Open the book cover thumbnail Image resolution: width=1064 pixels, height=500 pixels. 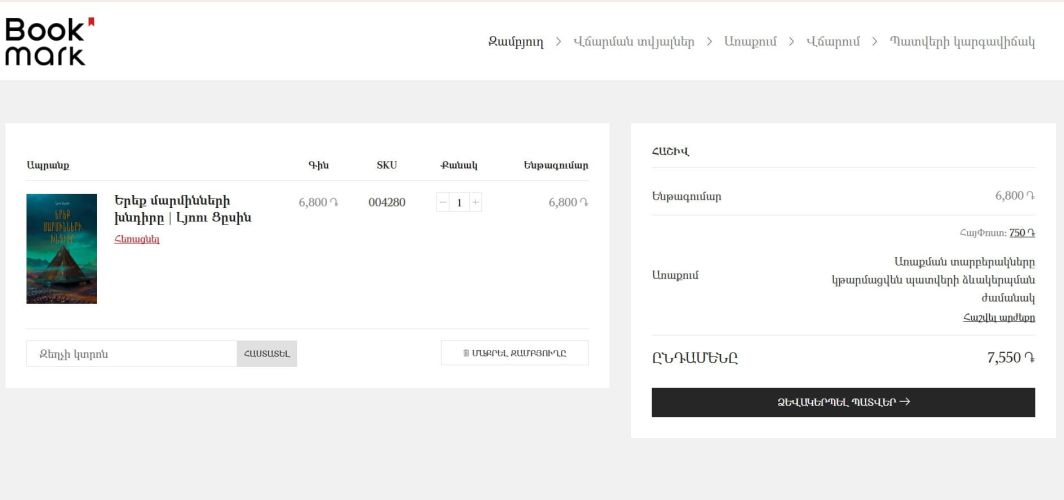click(x=61, y=248)
